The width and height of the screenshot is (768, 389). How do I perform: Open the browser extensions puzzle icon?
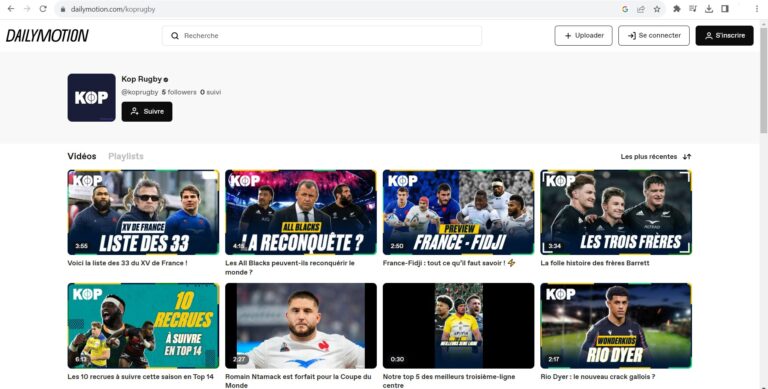click(x=677, y=9)
